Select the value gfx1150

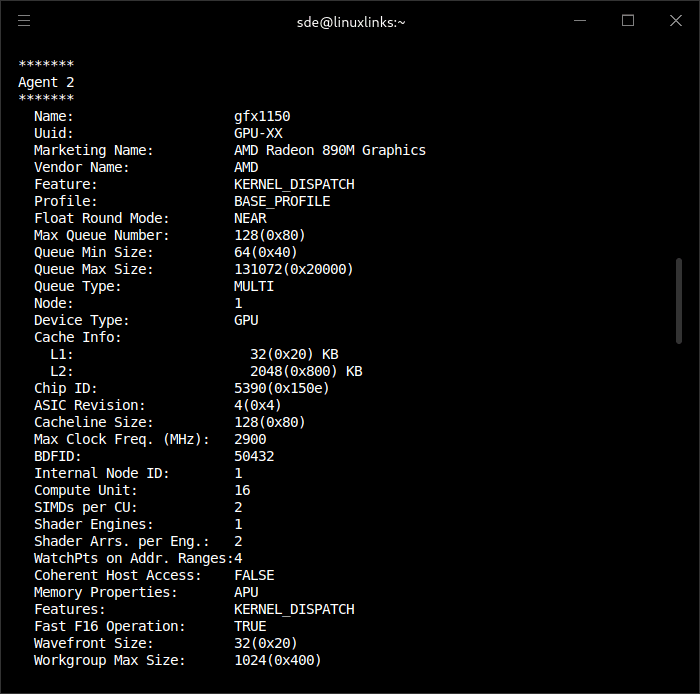262,116
